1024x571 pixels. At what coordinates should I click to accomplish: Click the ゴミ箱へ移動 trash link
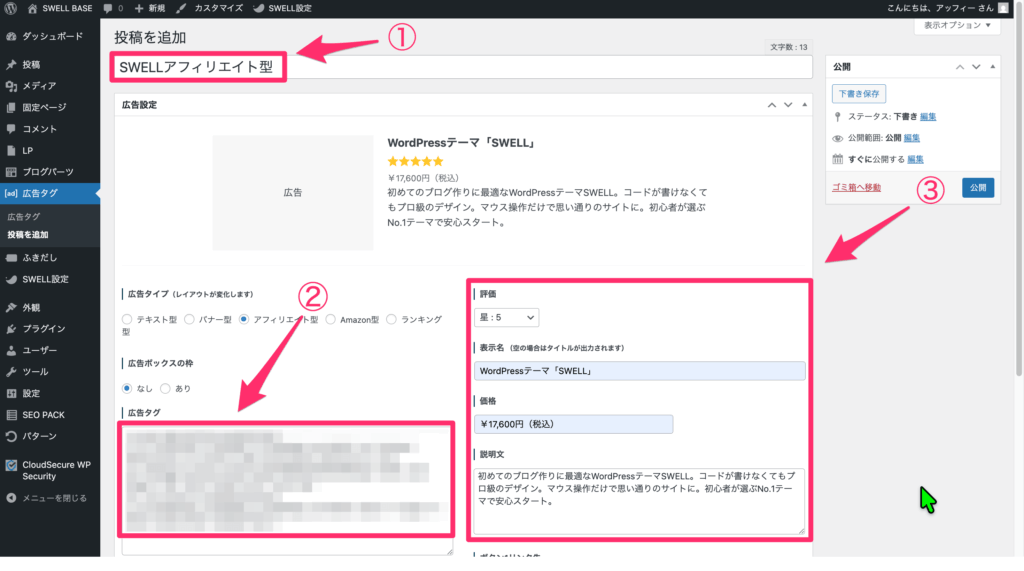click(856, 187)
